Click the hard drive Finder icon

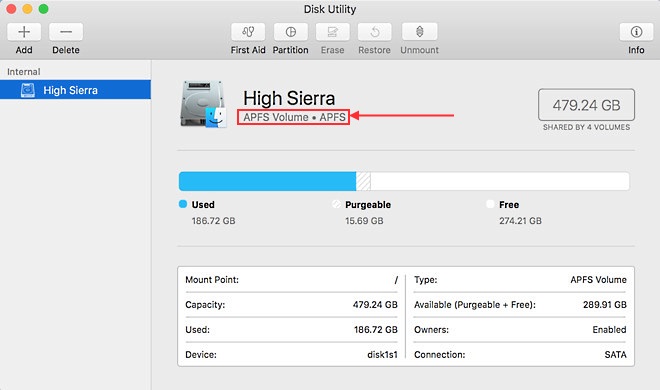point(204,104)
